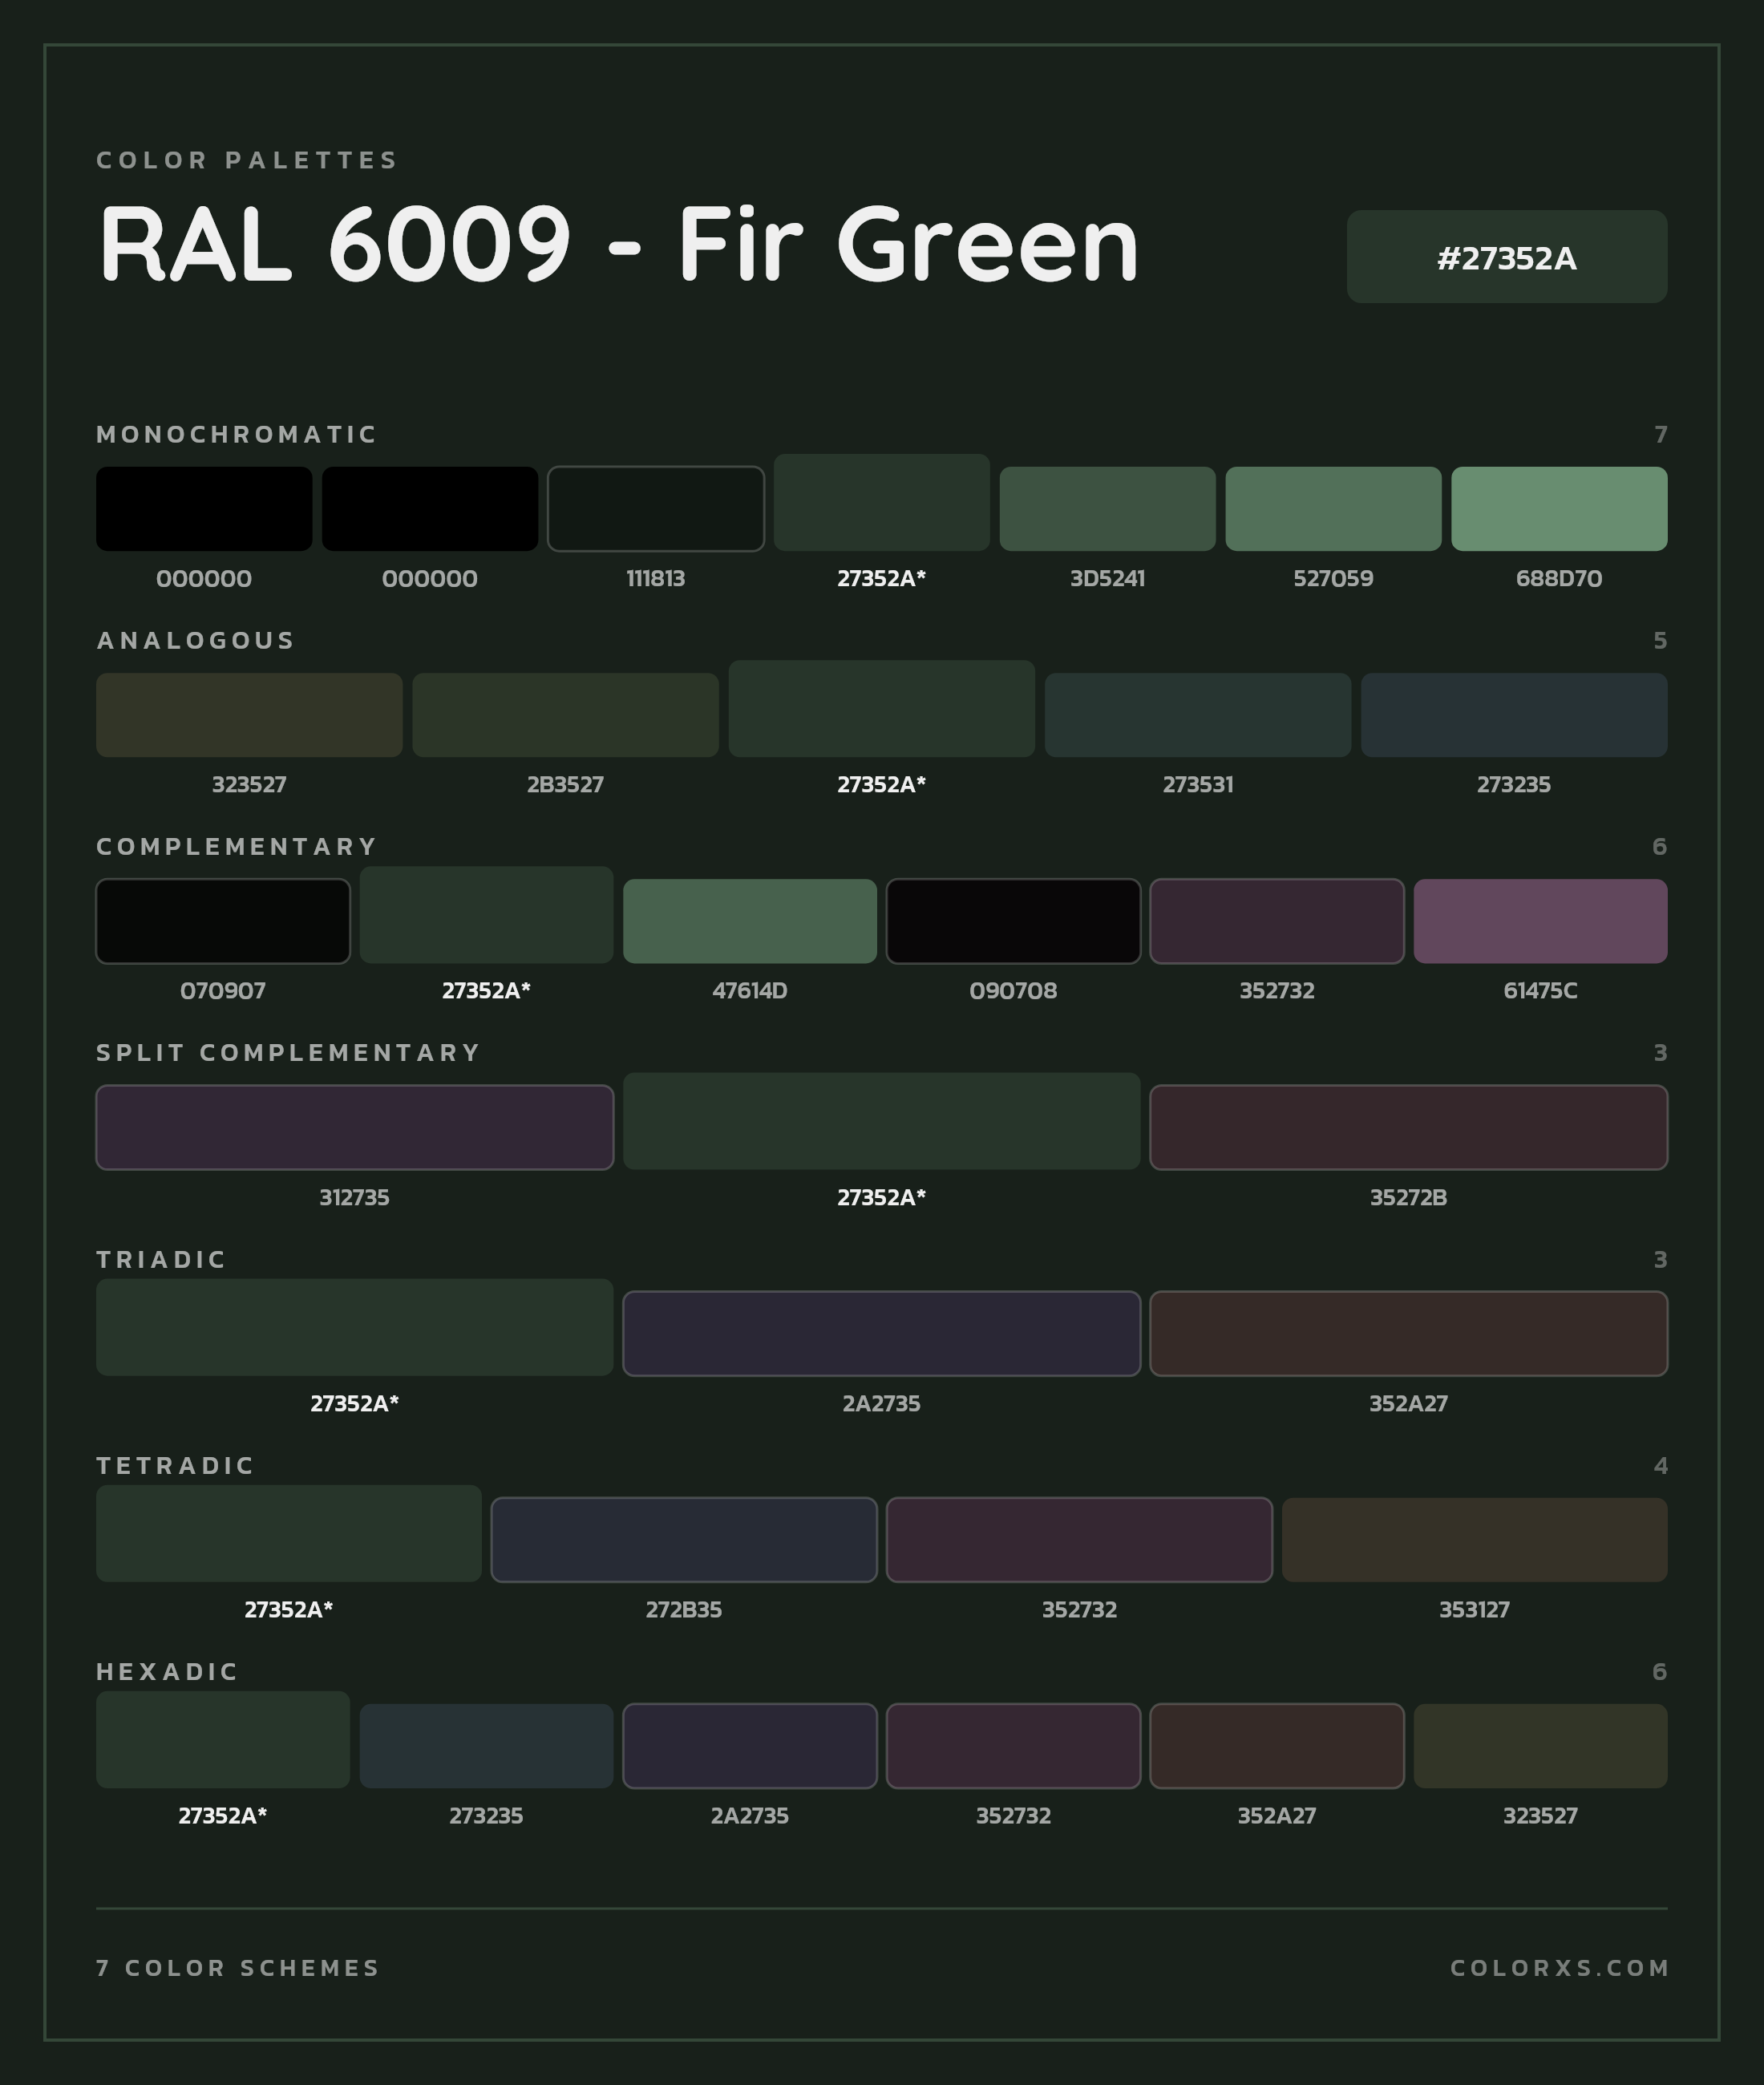The width and height of the screenshot is (1764, 2085).
Task: Click the count '4' beside Tetradic
Action: coord(1660,1465)
